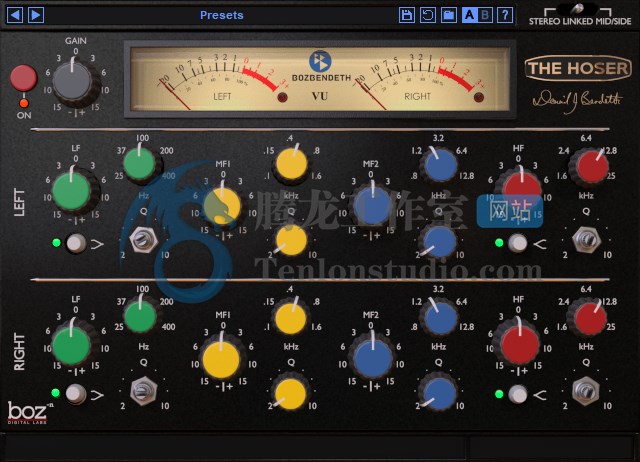
Task: Adjust LEFT MF1 frequency kHz knob
Action: coord(291,164)
